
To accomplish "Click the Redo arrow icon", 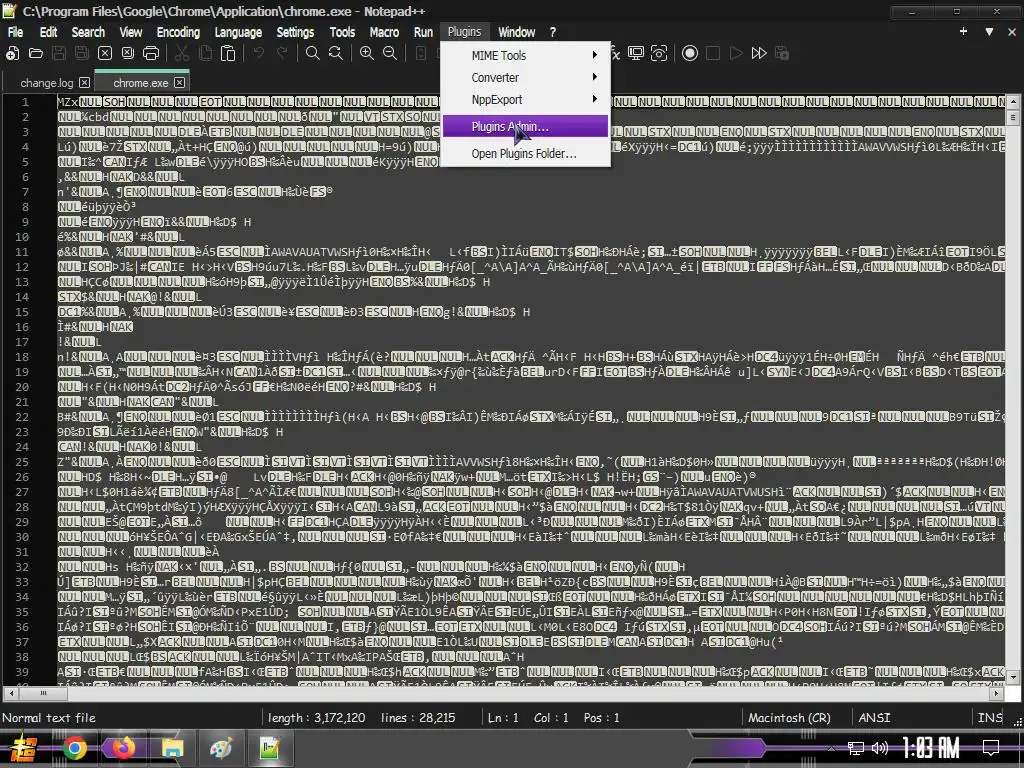I will [x=281, y=54].
